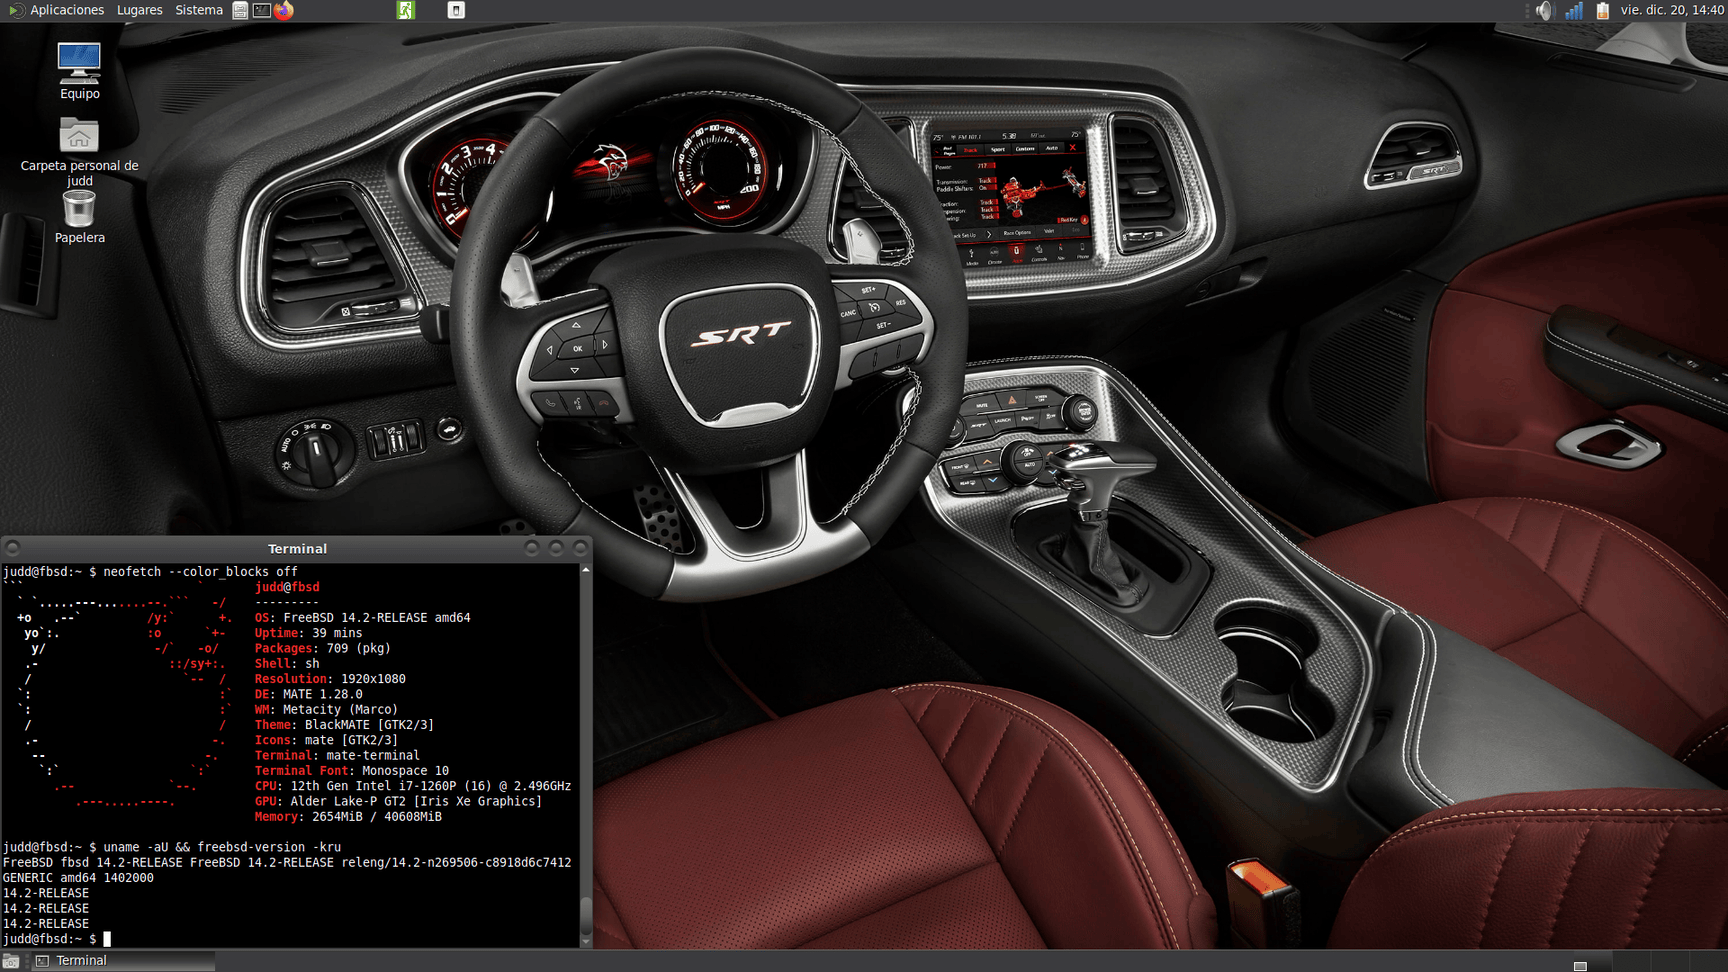
Task: Click the terminal scrollbar down arrow
Action: tap(586, 941)
